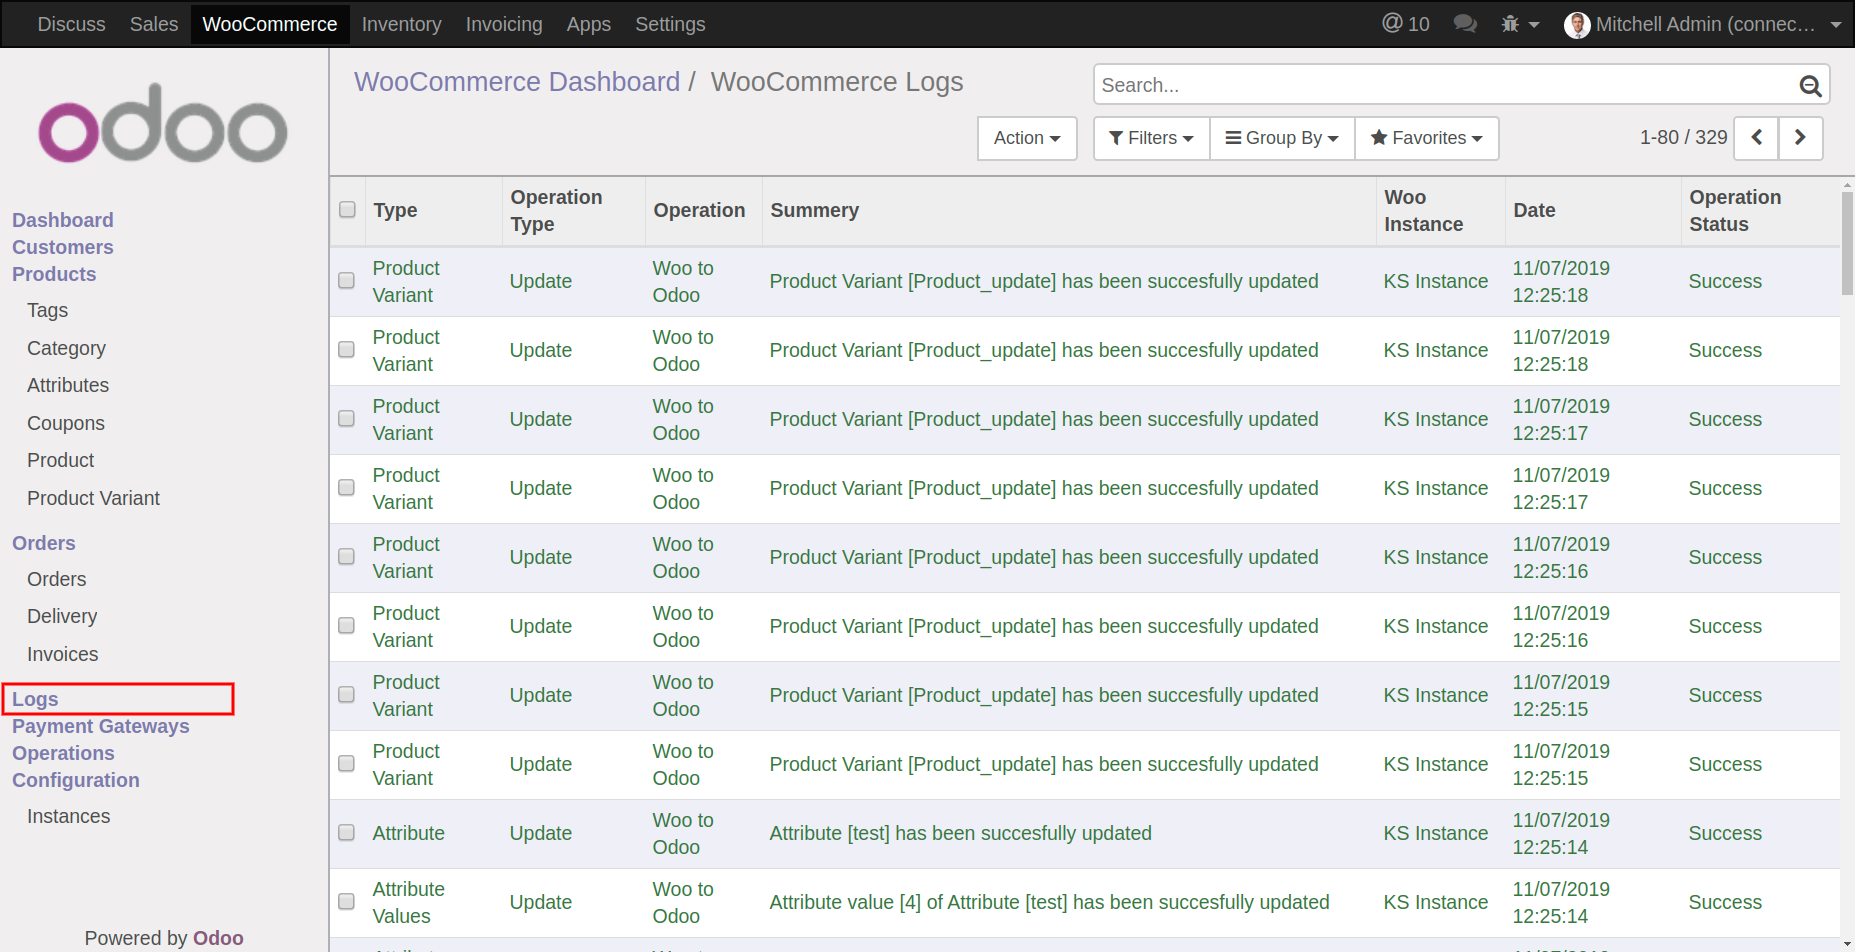
Task: Click Mitchell Admin user avatar
Action: click(x=1577, y=25)
